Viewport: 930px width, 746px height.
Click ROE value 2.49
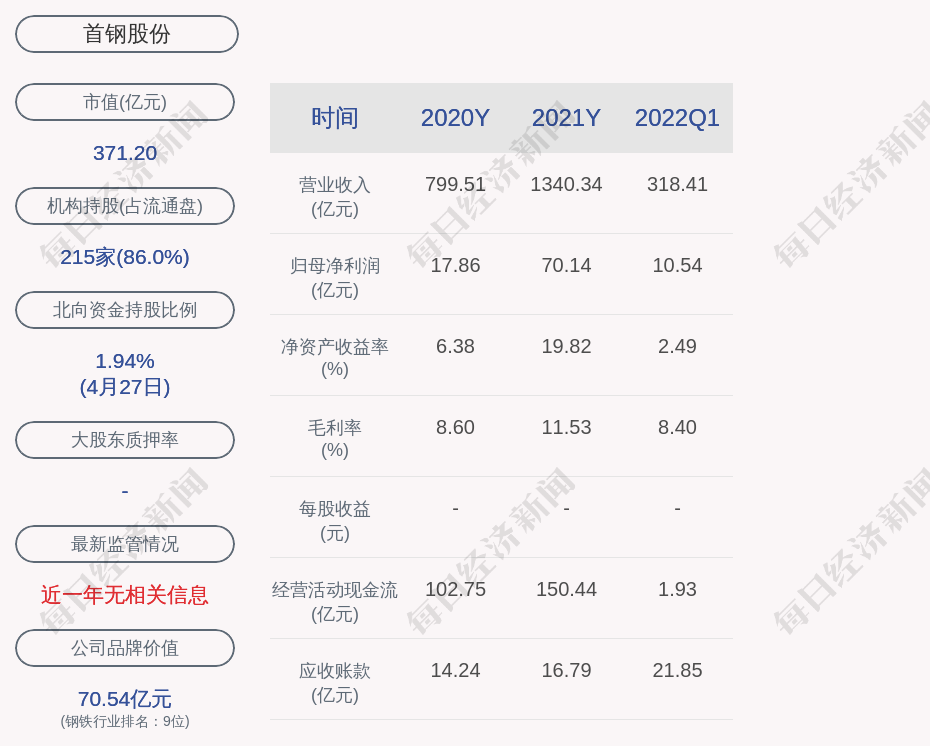pos(677,346)
